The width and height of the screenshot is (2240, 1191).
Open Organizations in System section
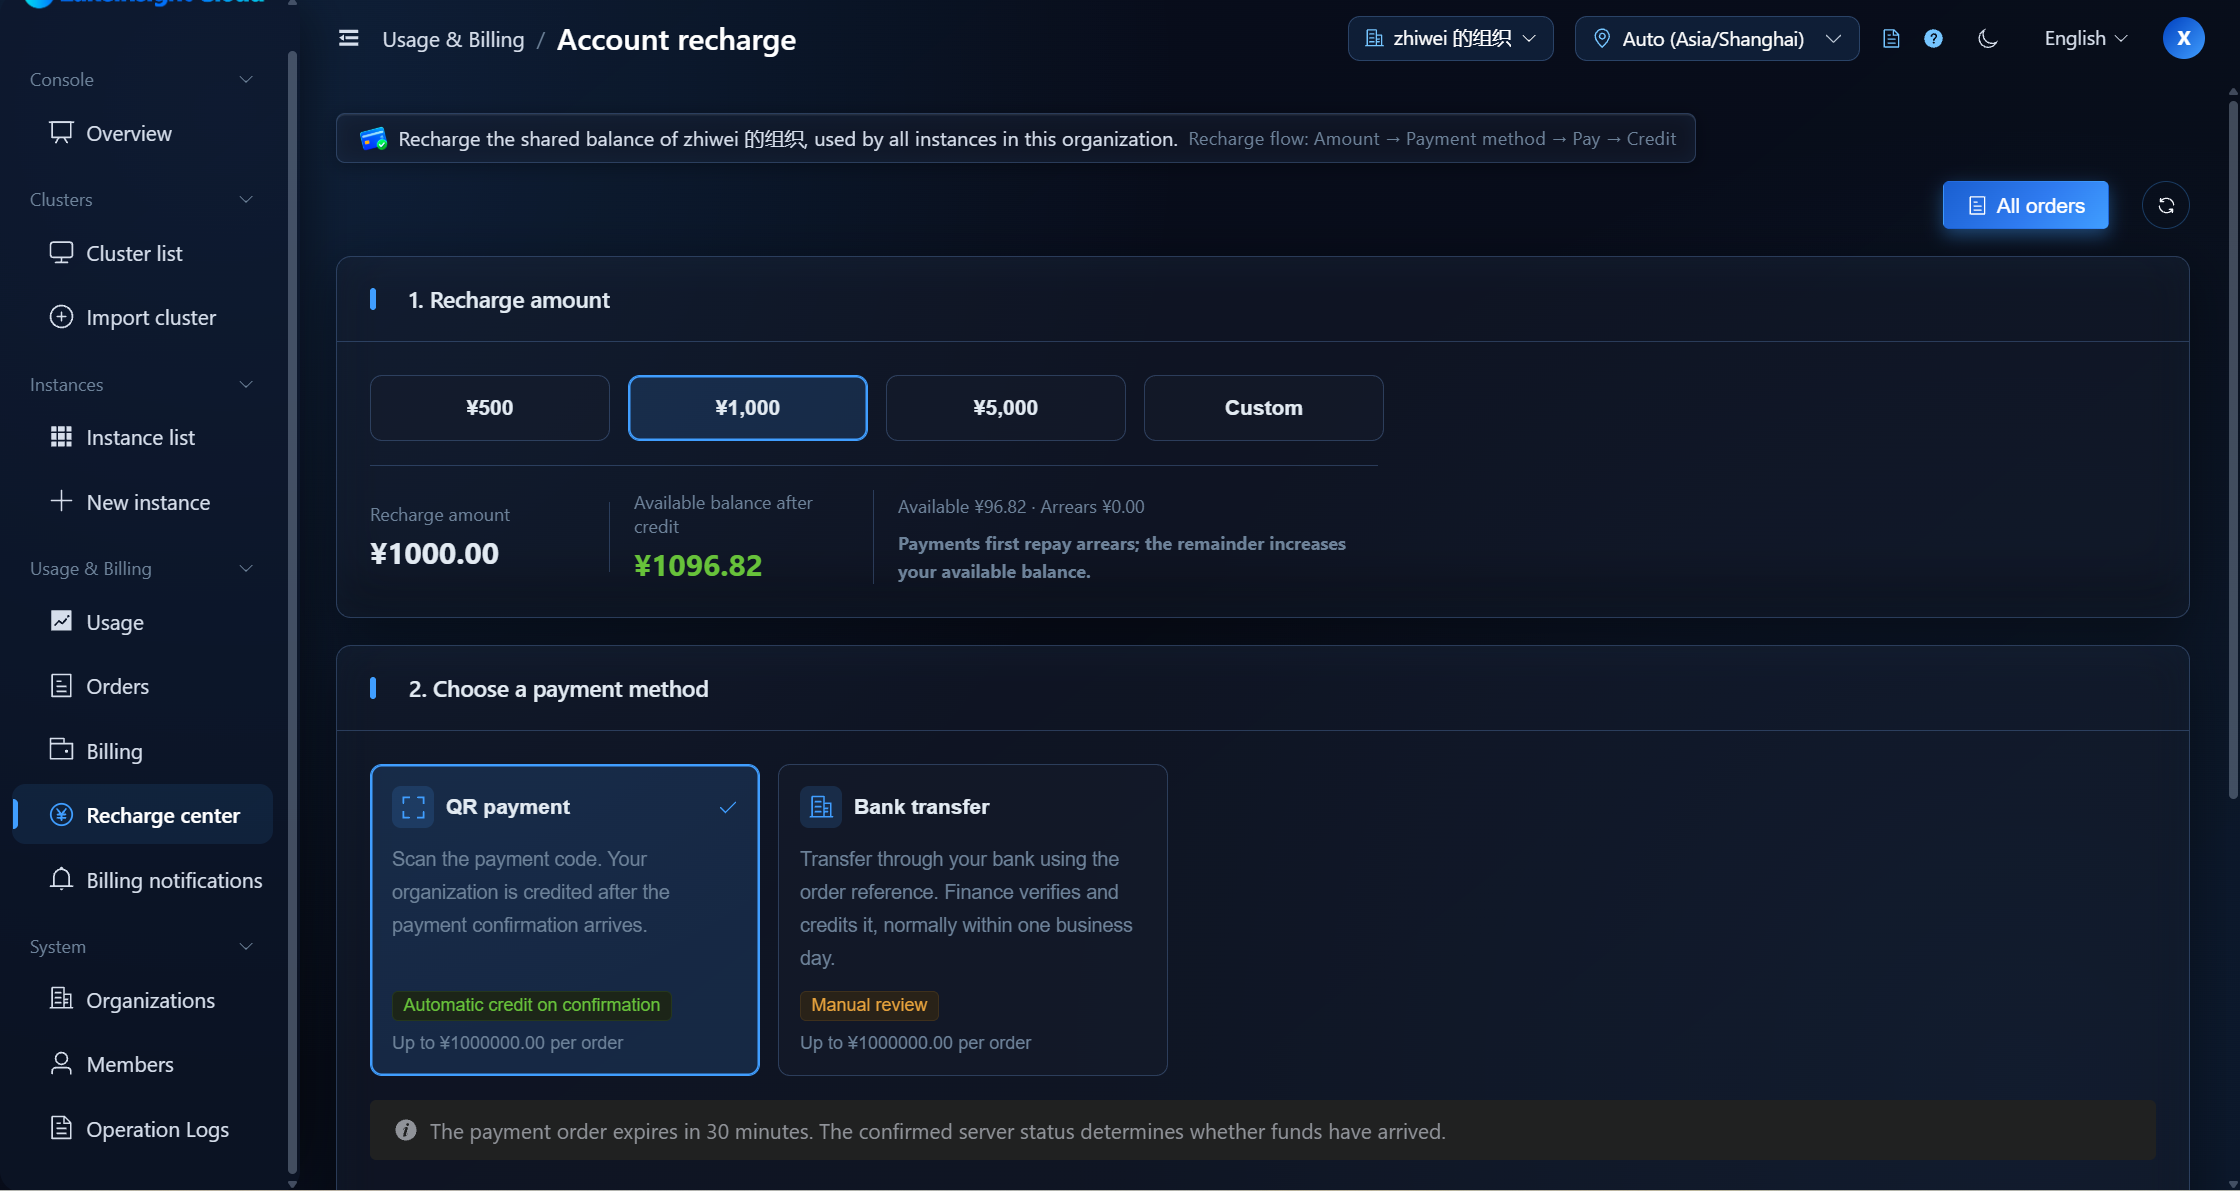tap(142, 1000)
